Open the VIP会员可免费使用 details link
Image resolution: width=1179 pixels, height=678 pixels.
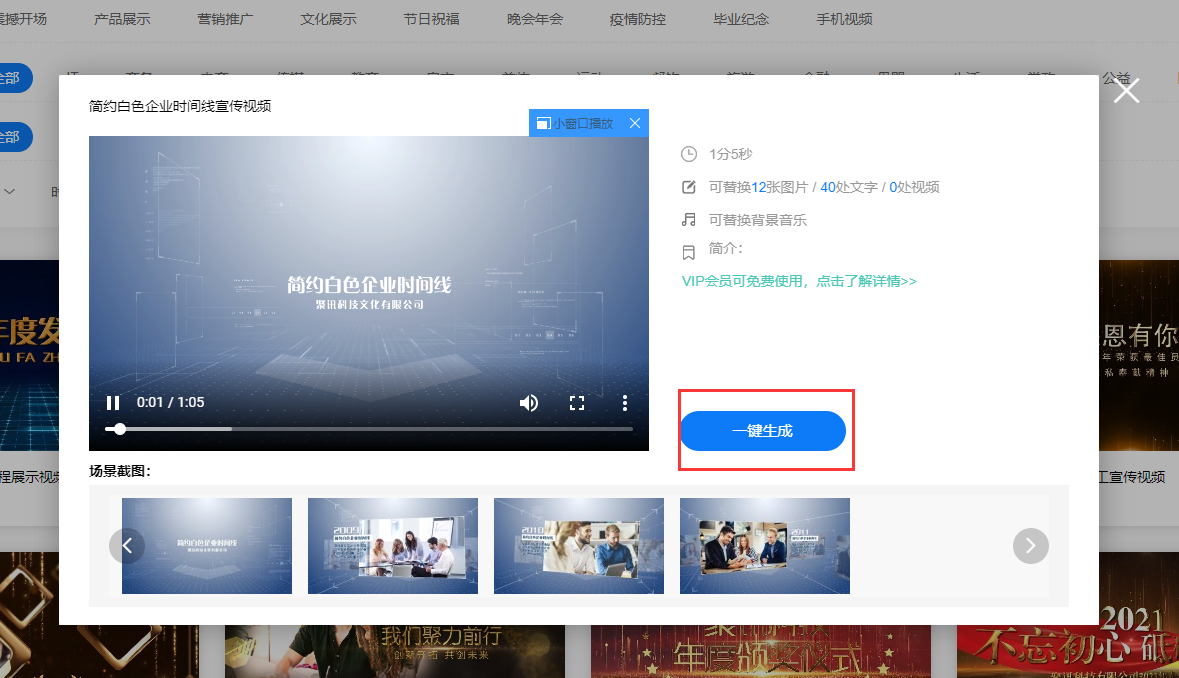point(799,281)
